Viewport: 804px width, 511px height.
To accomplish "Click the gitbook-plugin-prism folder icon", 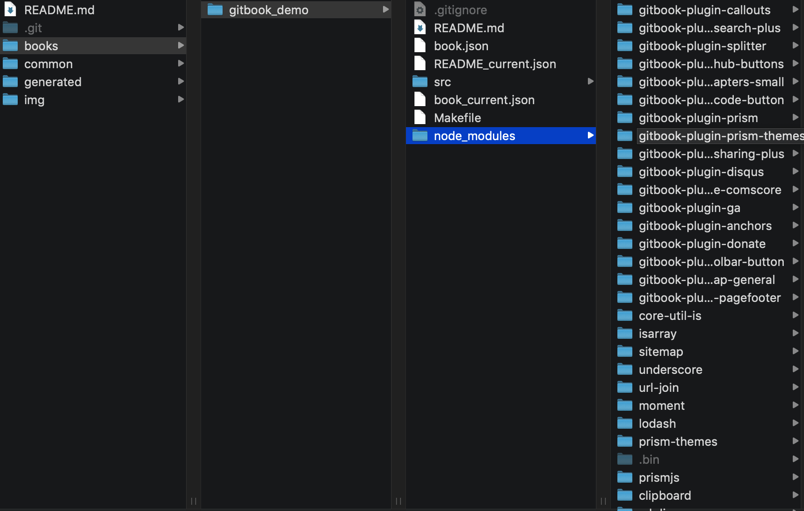I will coord(625,117).
